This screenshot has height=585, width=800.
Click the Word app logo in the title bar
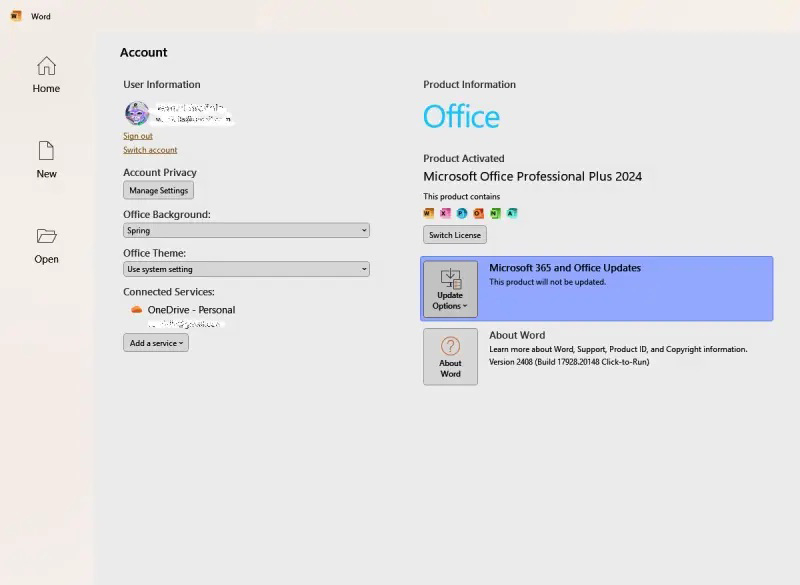pos(16,16)
